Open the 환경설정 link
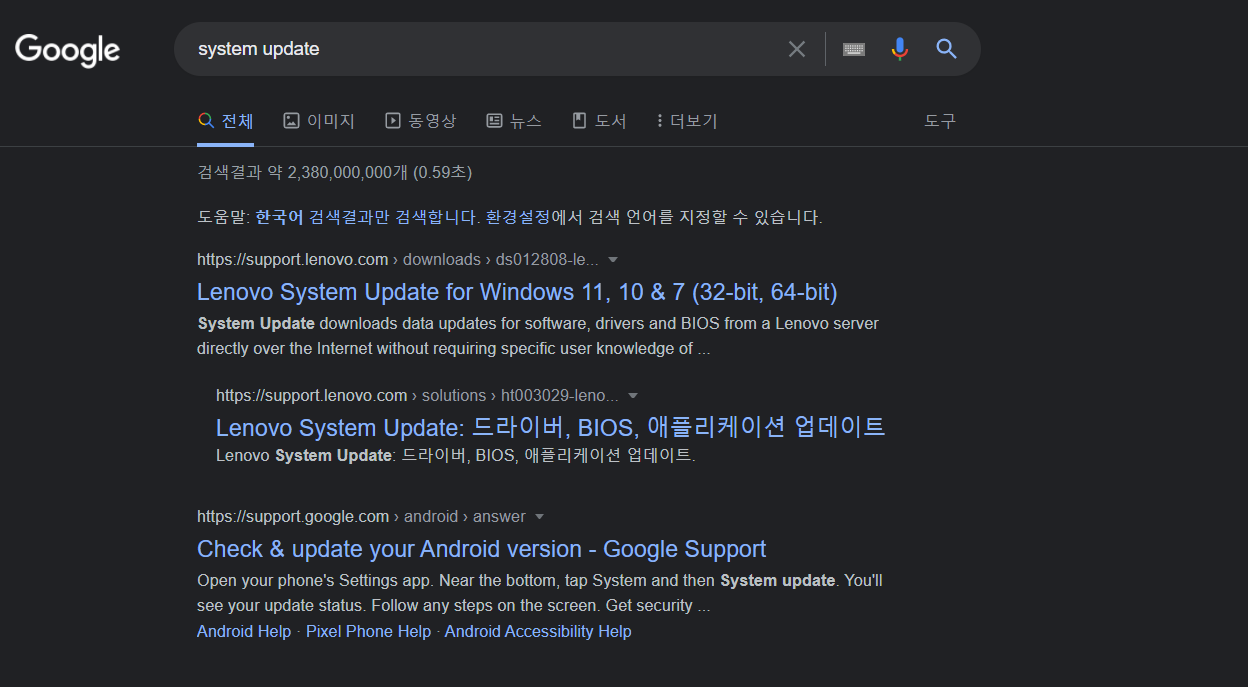 pos(518,217)
